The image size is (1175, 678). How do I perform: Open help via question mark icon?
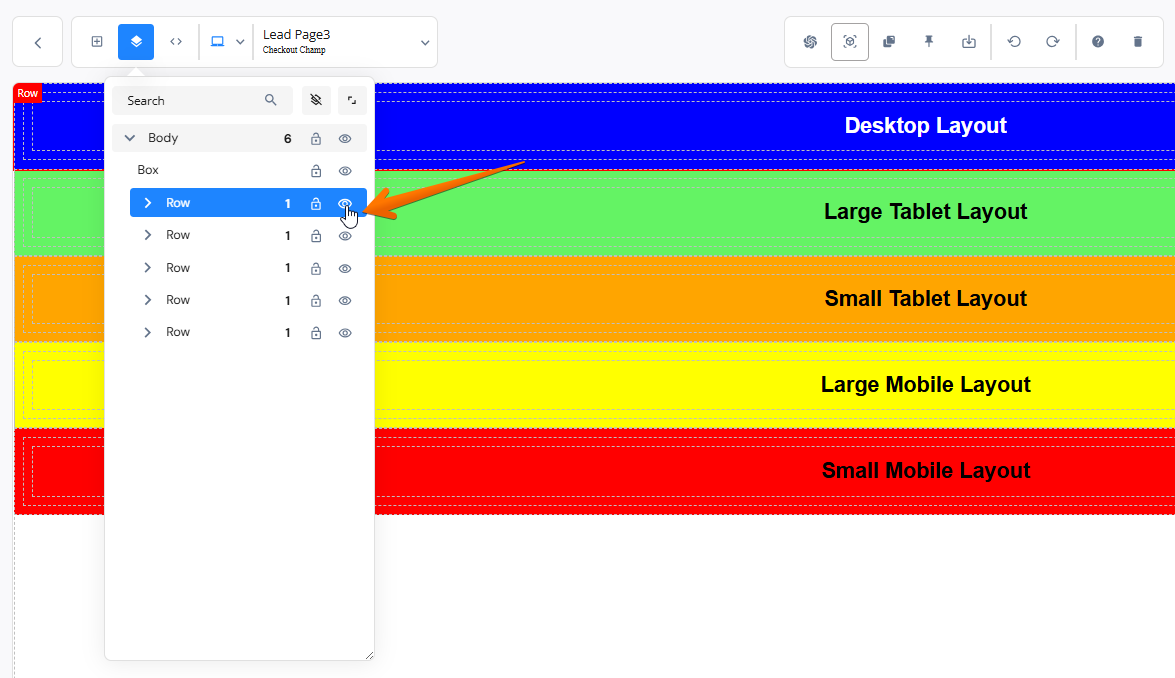click(1098, 42)
